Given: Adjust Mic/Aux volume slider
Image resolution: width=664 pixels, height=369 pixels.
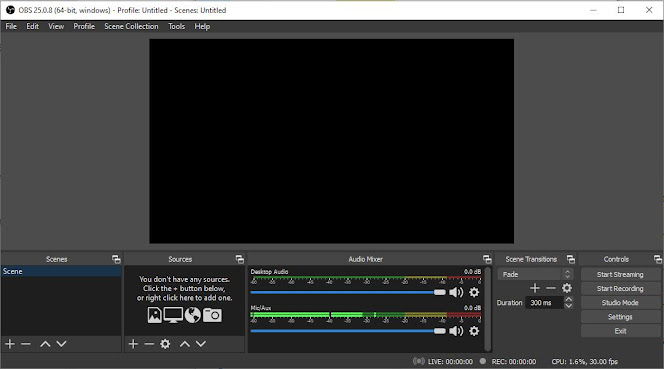Looking at the screenshot, I should [x=348, y=331].
